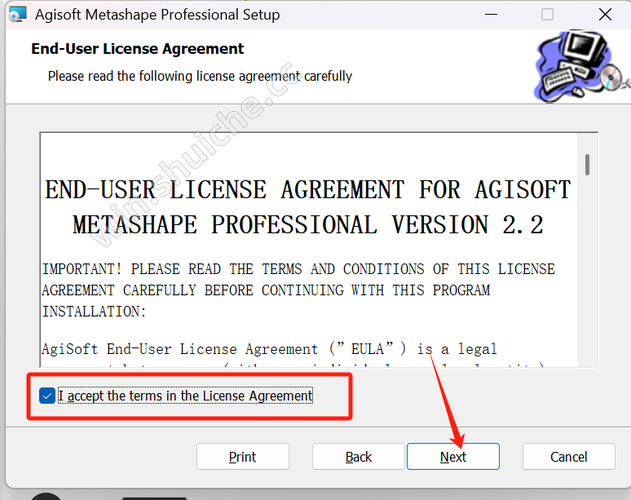Minimize the setup window
The image size is (631, 500).
491,14
